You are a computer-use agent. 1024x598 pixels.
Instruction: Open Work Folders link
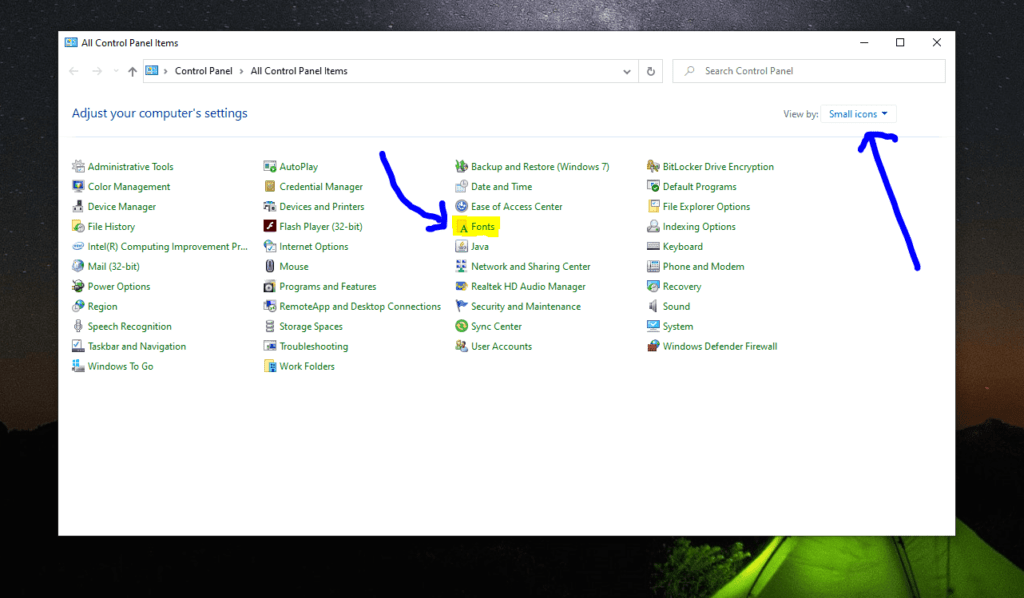(307, 366)
